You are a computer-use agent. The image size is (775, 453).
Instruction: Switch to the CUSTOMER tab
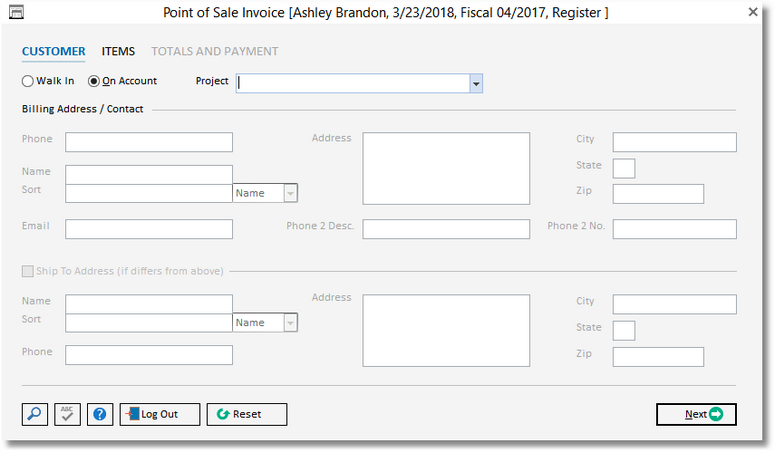coord(53,51)
